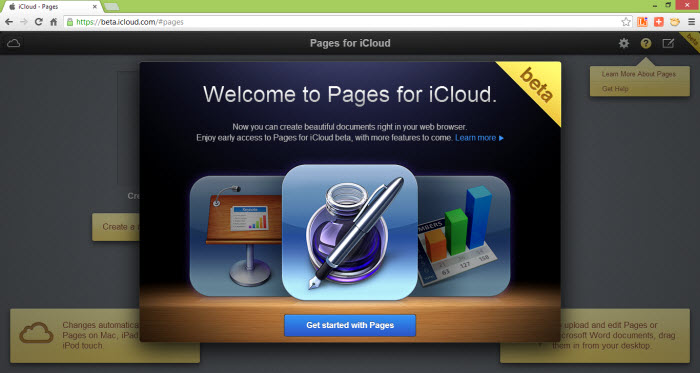Click the Pages for iCloud title text
The width and height of the screenshot is (700, 373).
pyautogui.click(x=350, y=43)
